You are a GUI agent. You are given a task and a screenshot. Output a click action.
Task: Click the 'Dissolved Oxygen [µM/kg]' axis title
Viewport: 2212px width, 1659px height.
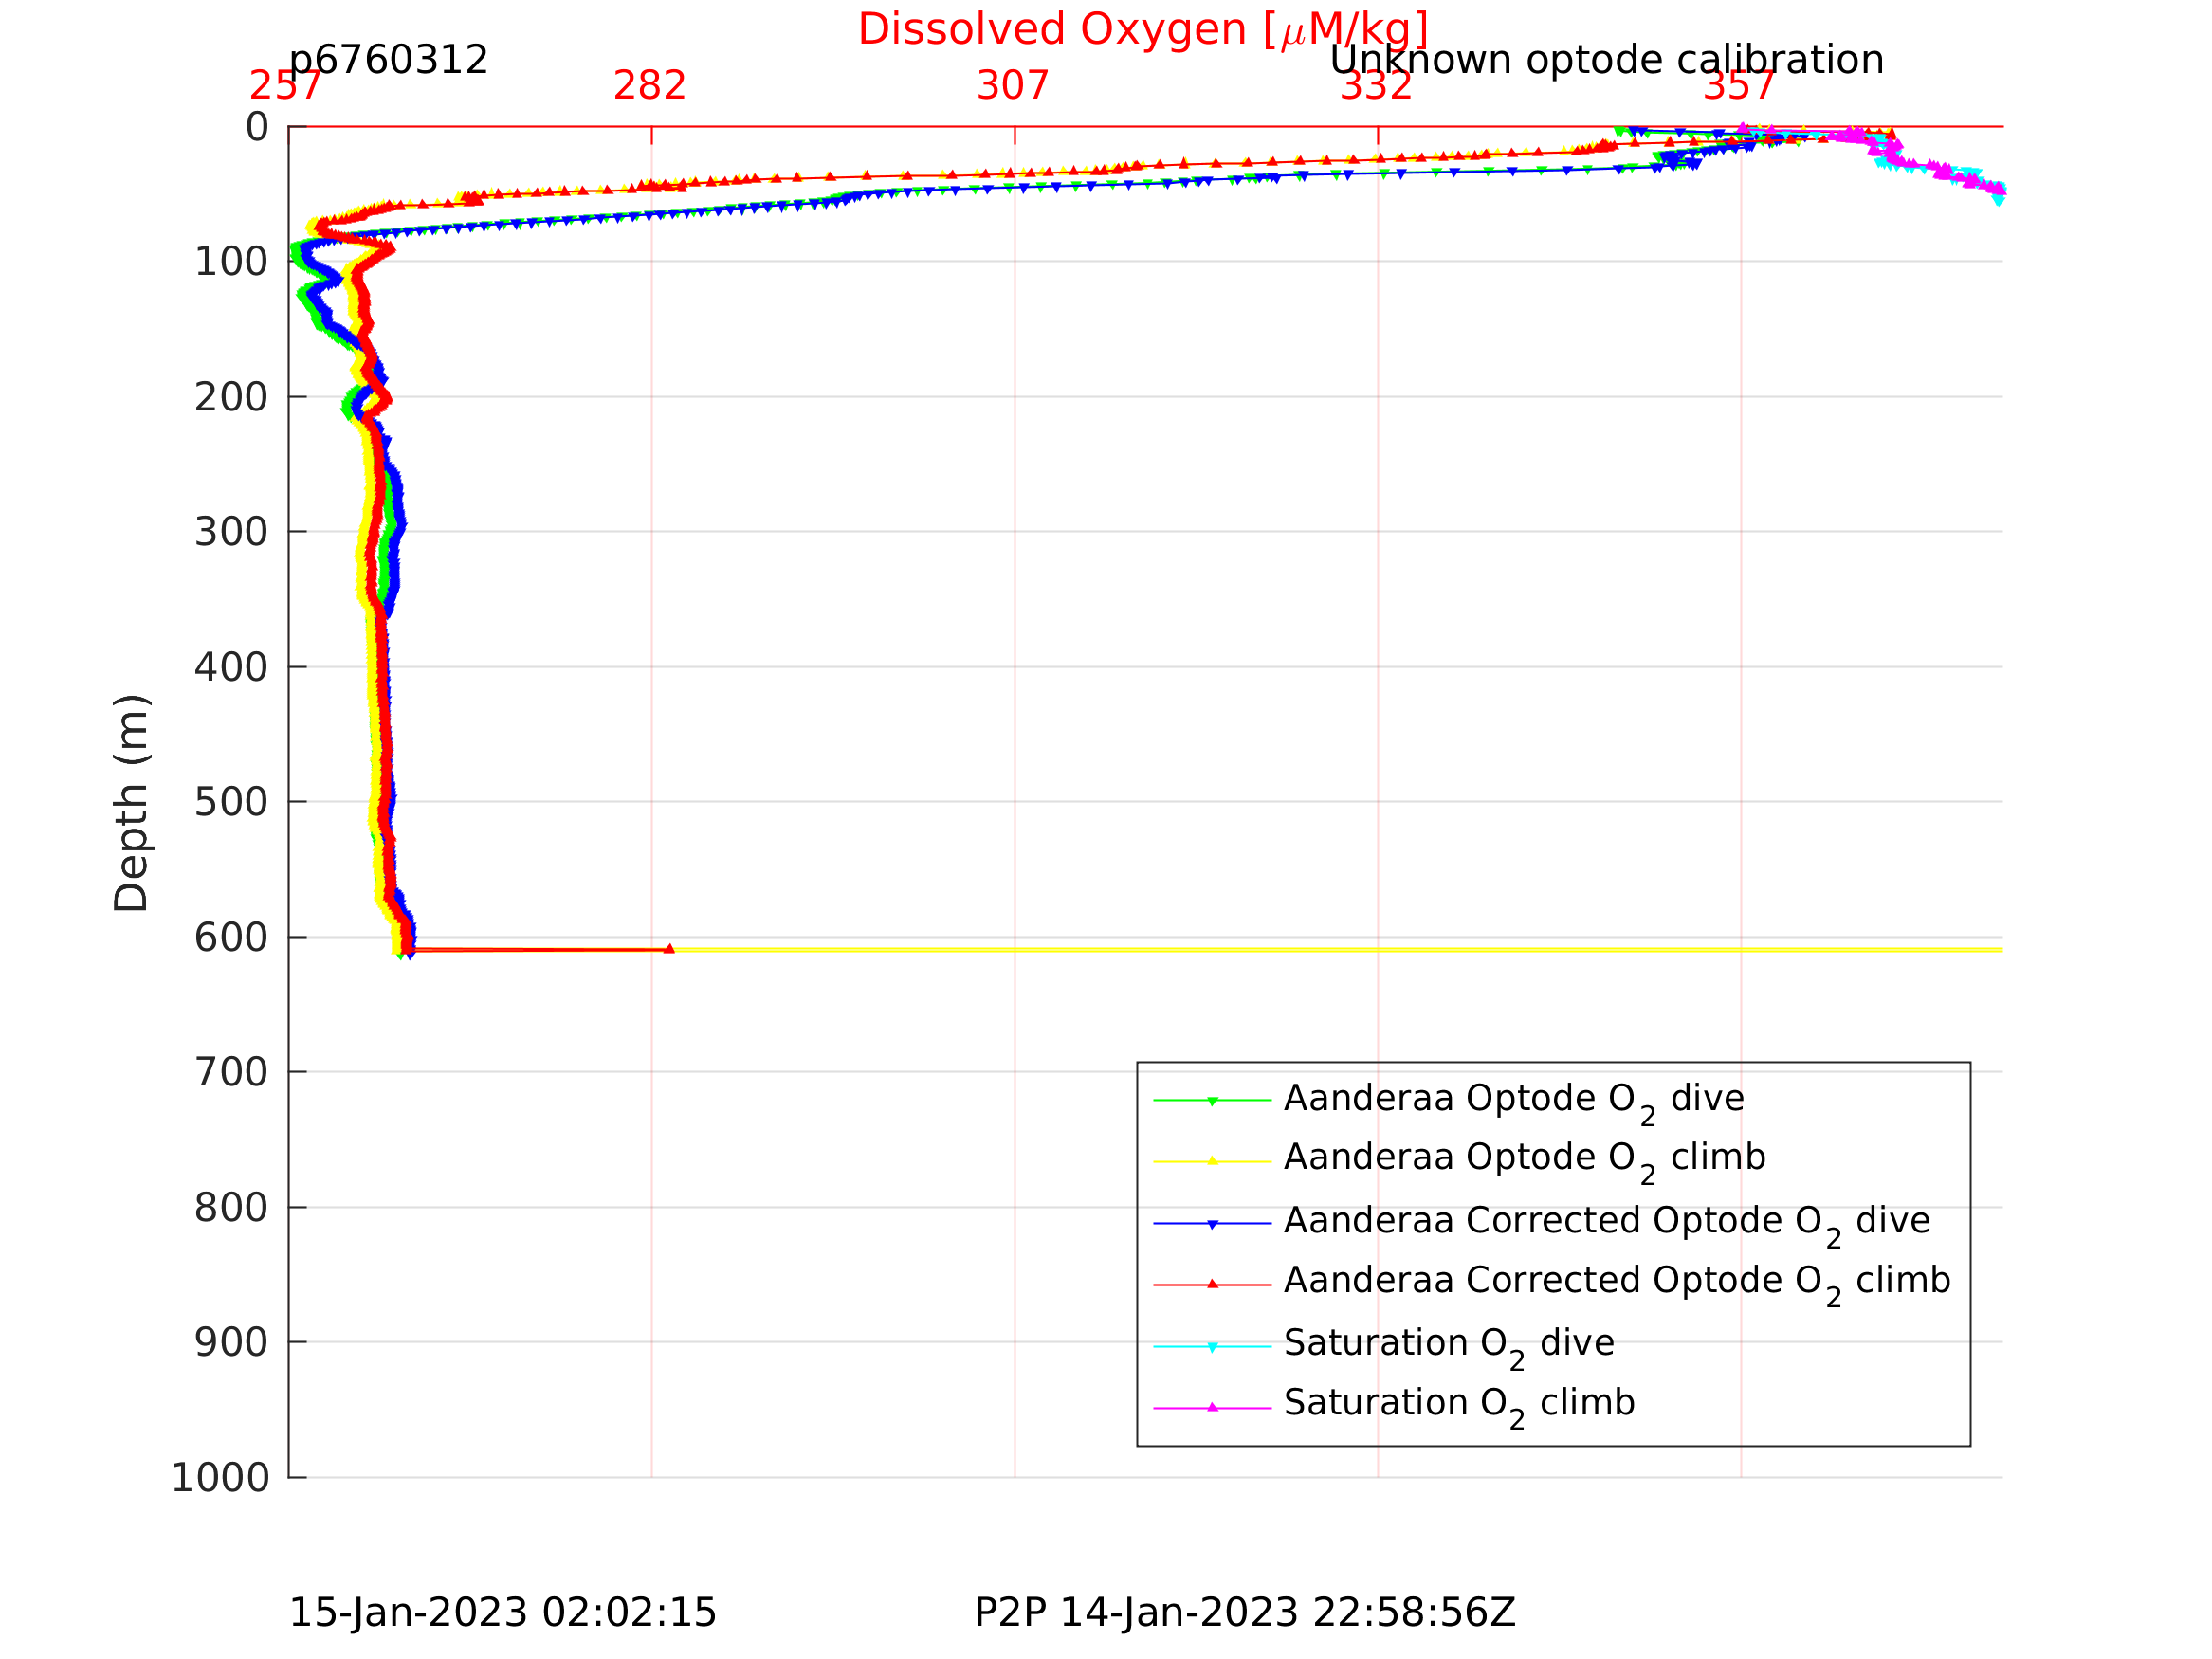click(x=1142, y=30)
